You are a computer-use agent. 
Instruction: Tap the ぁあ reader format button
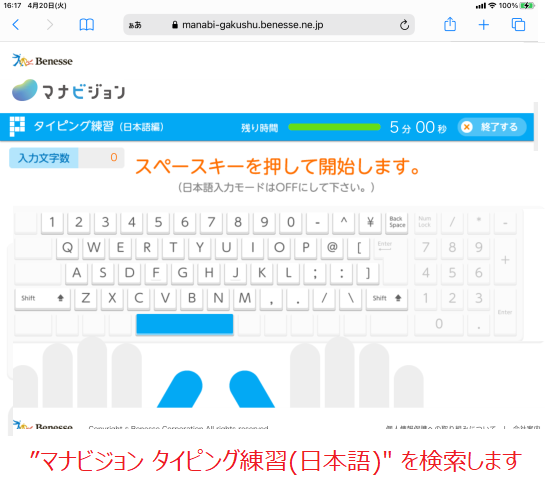point(135,25)
